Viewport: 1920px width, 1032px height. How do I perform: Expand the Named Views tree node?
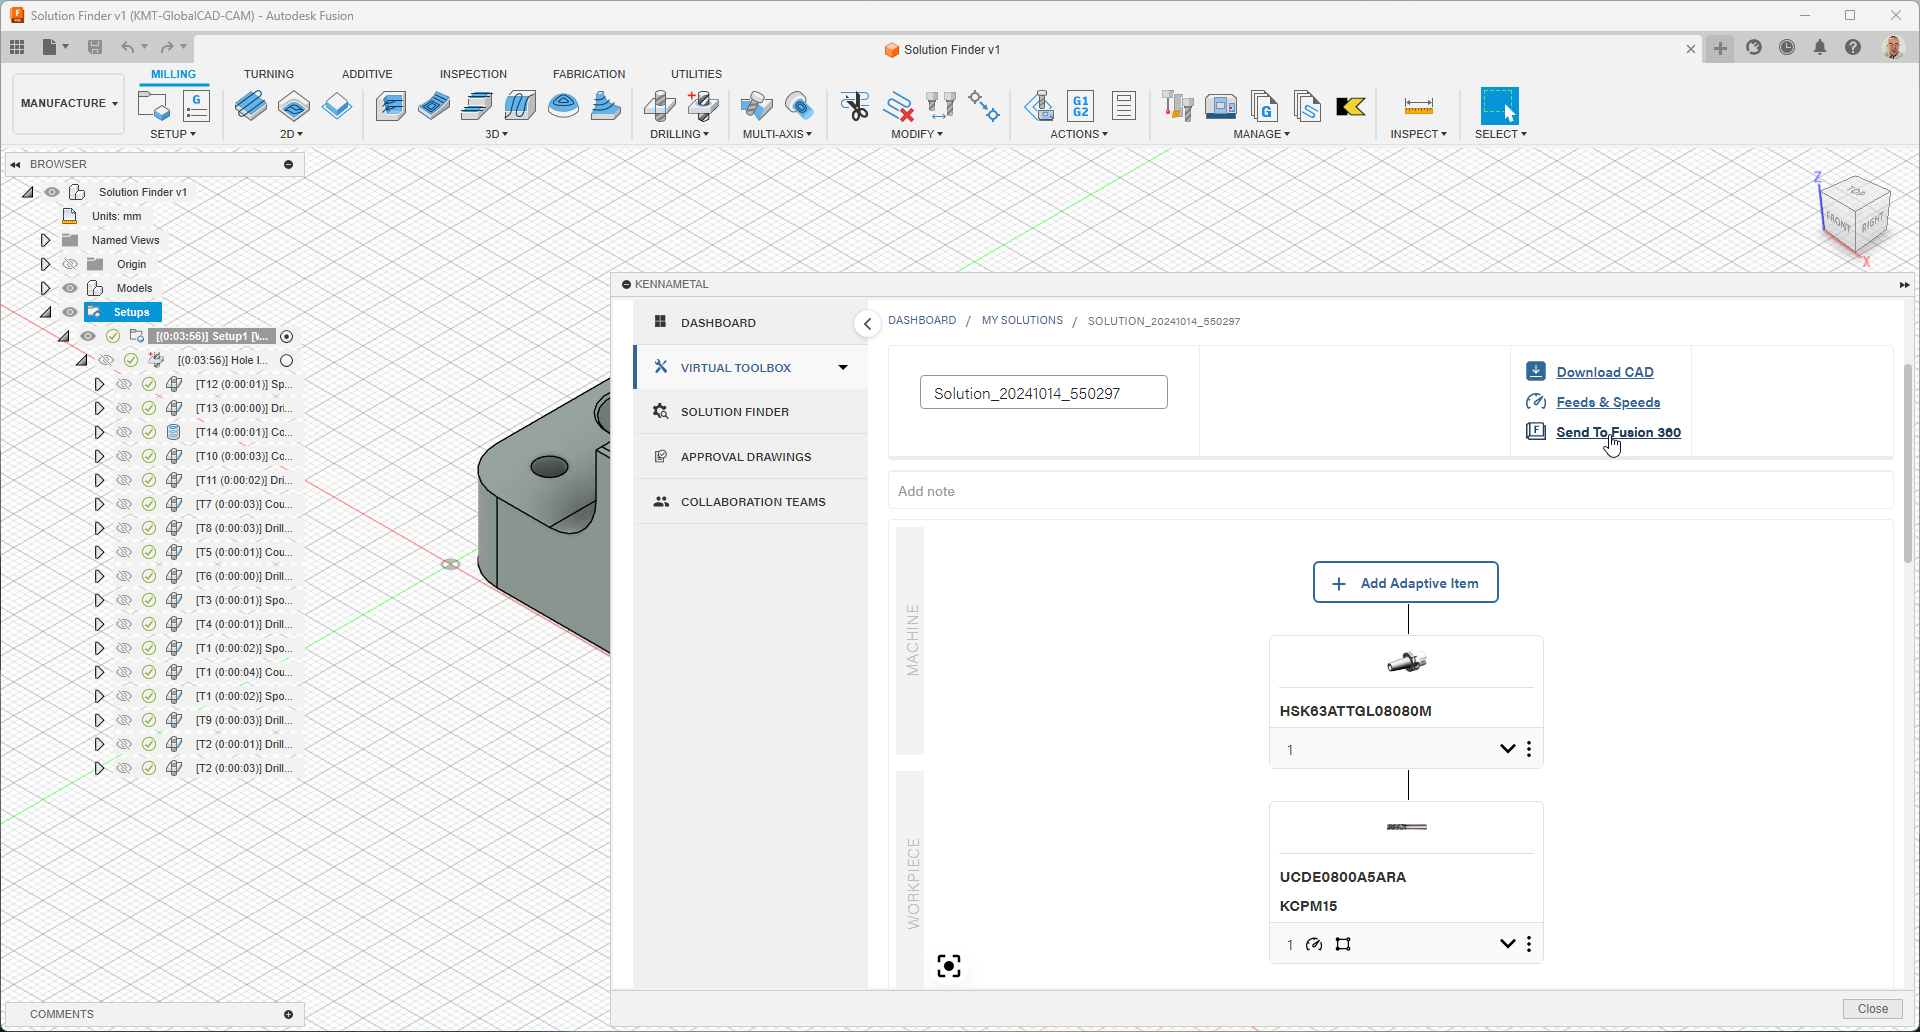[x=45, y=240]
